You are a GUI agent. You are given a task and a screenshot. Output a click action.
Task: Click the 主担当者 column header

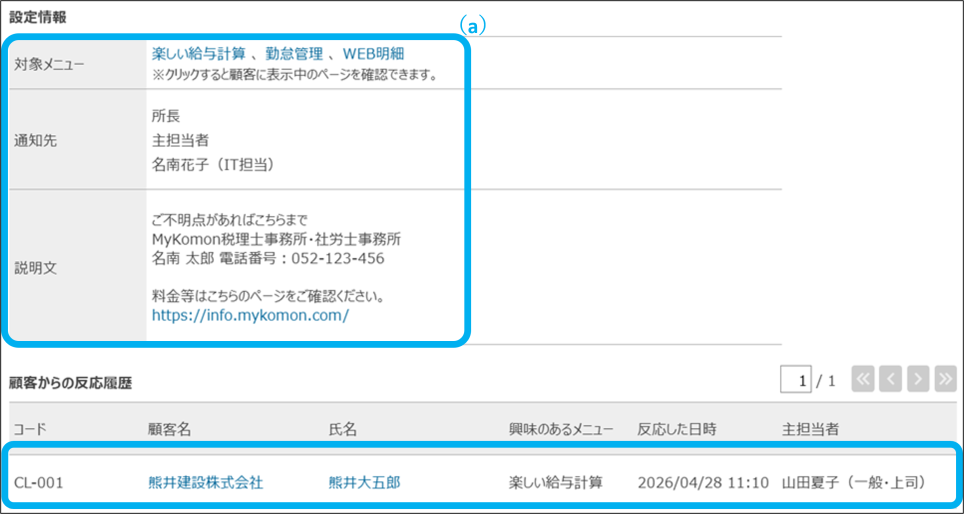click(x=810, y=430)
